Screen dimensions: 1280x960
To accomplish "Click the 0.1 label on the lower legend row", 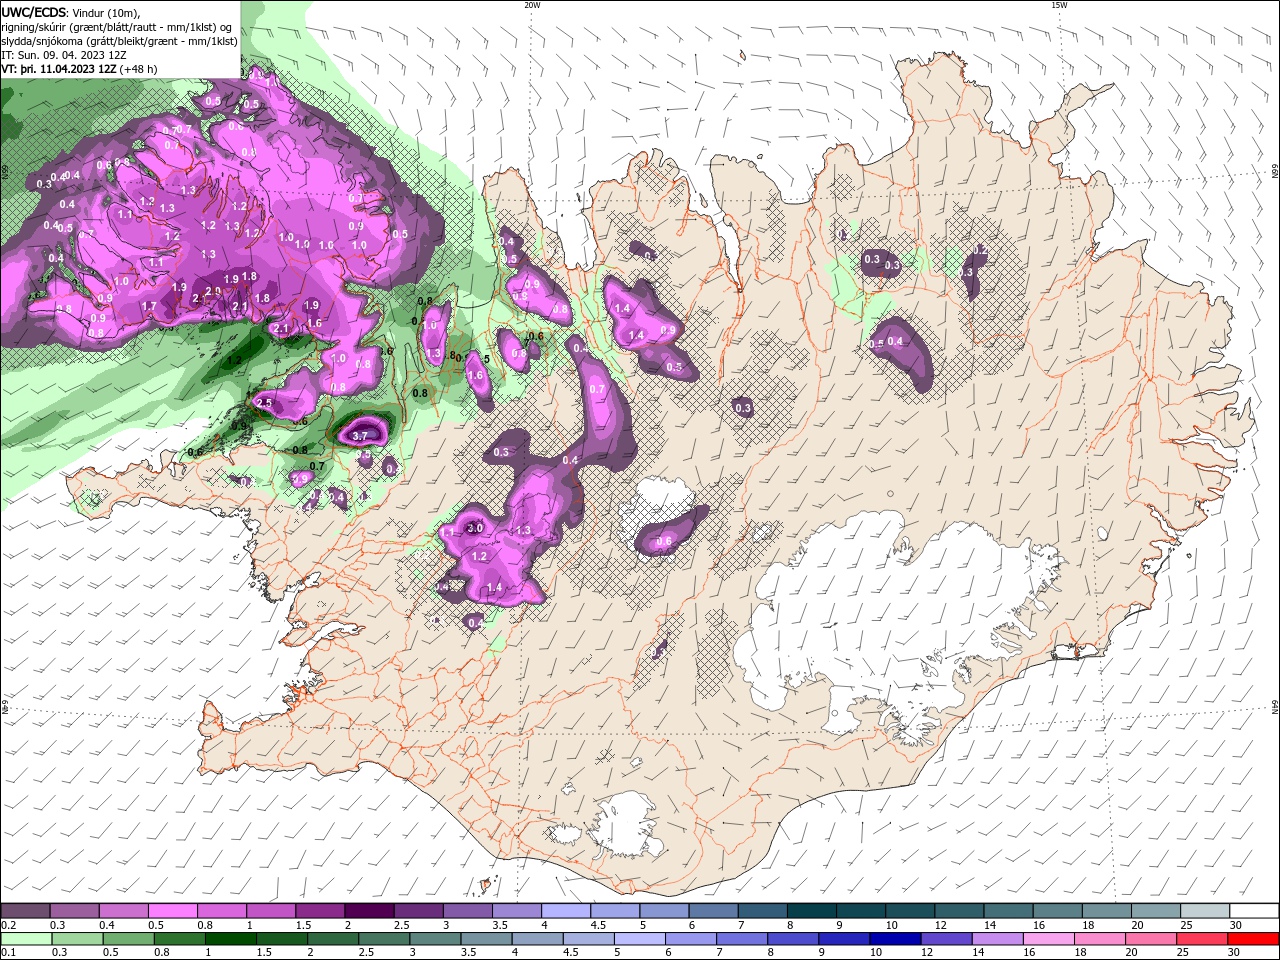I will [x=9, y=953].
